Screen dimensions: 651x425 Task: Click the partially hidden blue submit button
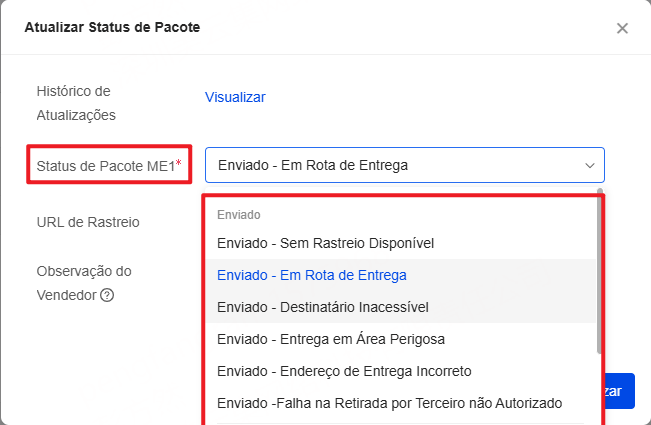(x=619, y=391)
